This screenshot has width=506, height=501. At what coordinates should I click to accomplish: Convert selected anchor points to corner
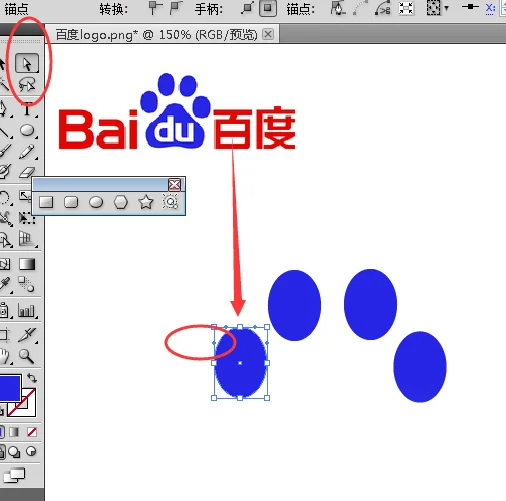click(155, 8)
